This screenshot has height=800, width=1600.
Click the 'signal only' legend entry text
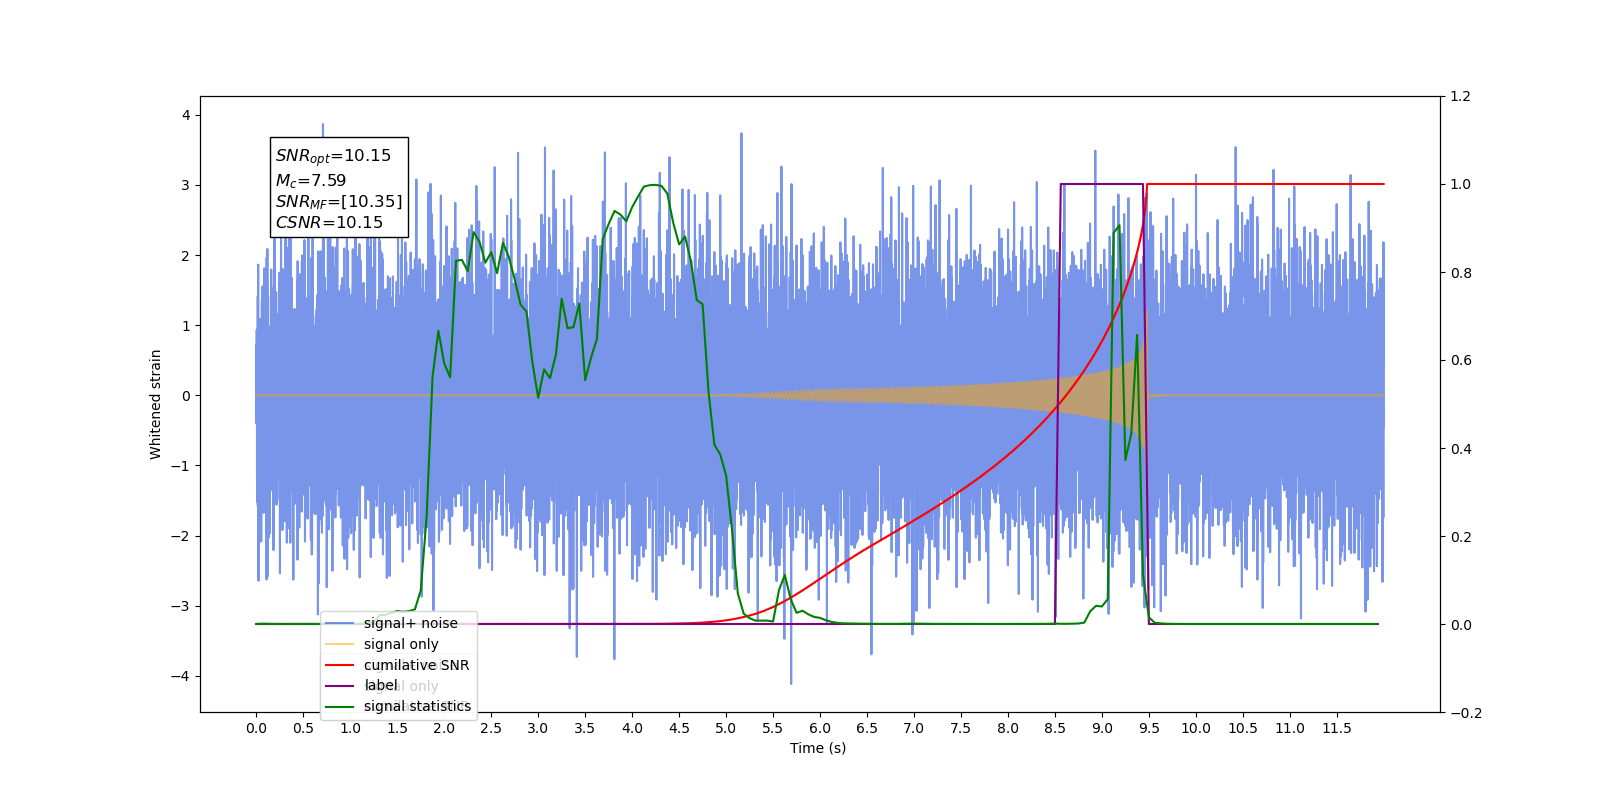click(x=401, y=644)
